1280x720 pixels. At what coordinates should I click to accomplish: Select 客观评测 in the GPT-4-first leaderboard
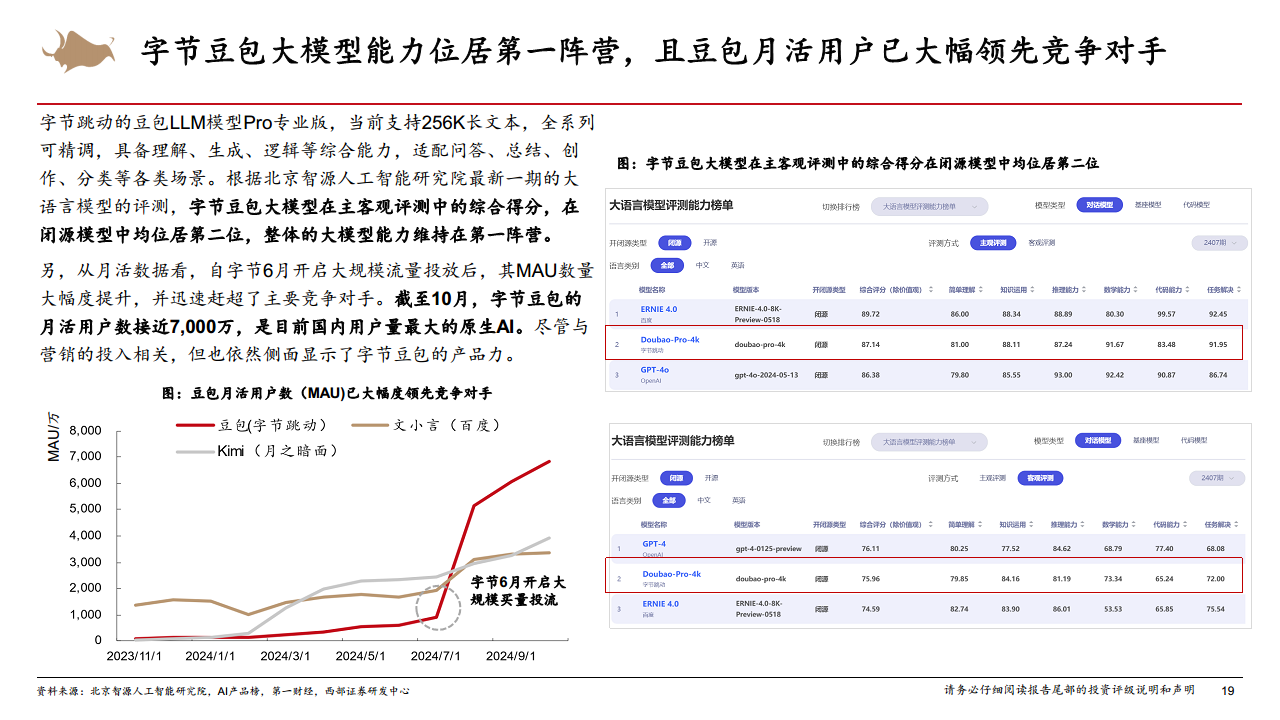[1040, 478]
